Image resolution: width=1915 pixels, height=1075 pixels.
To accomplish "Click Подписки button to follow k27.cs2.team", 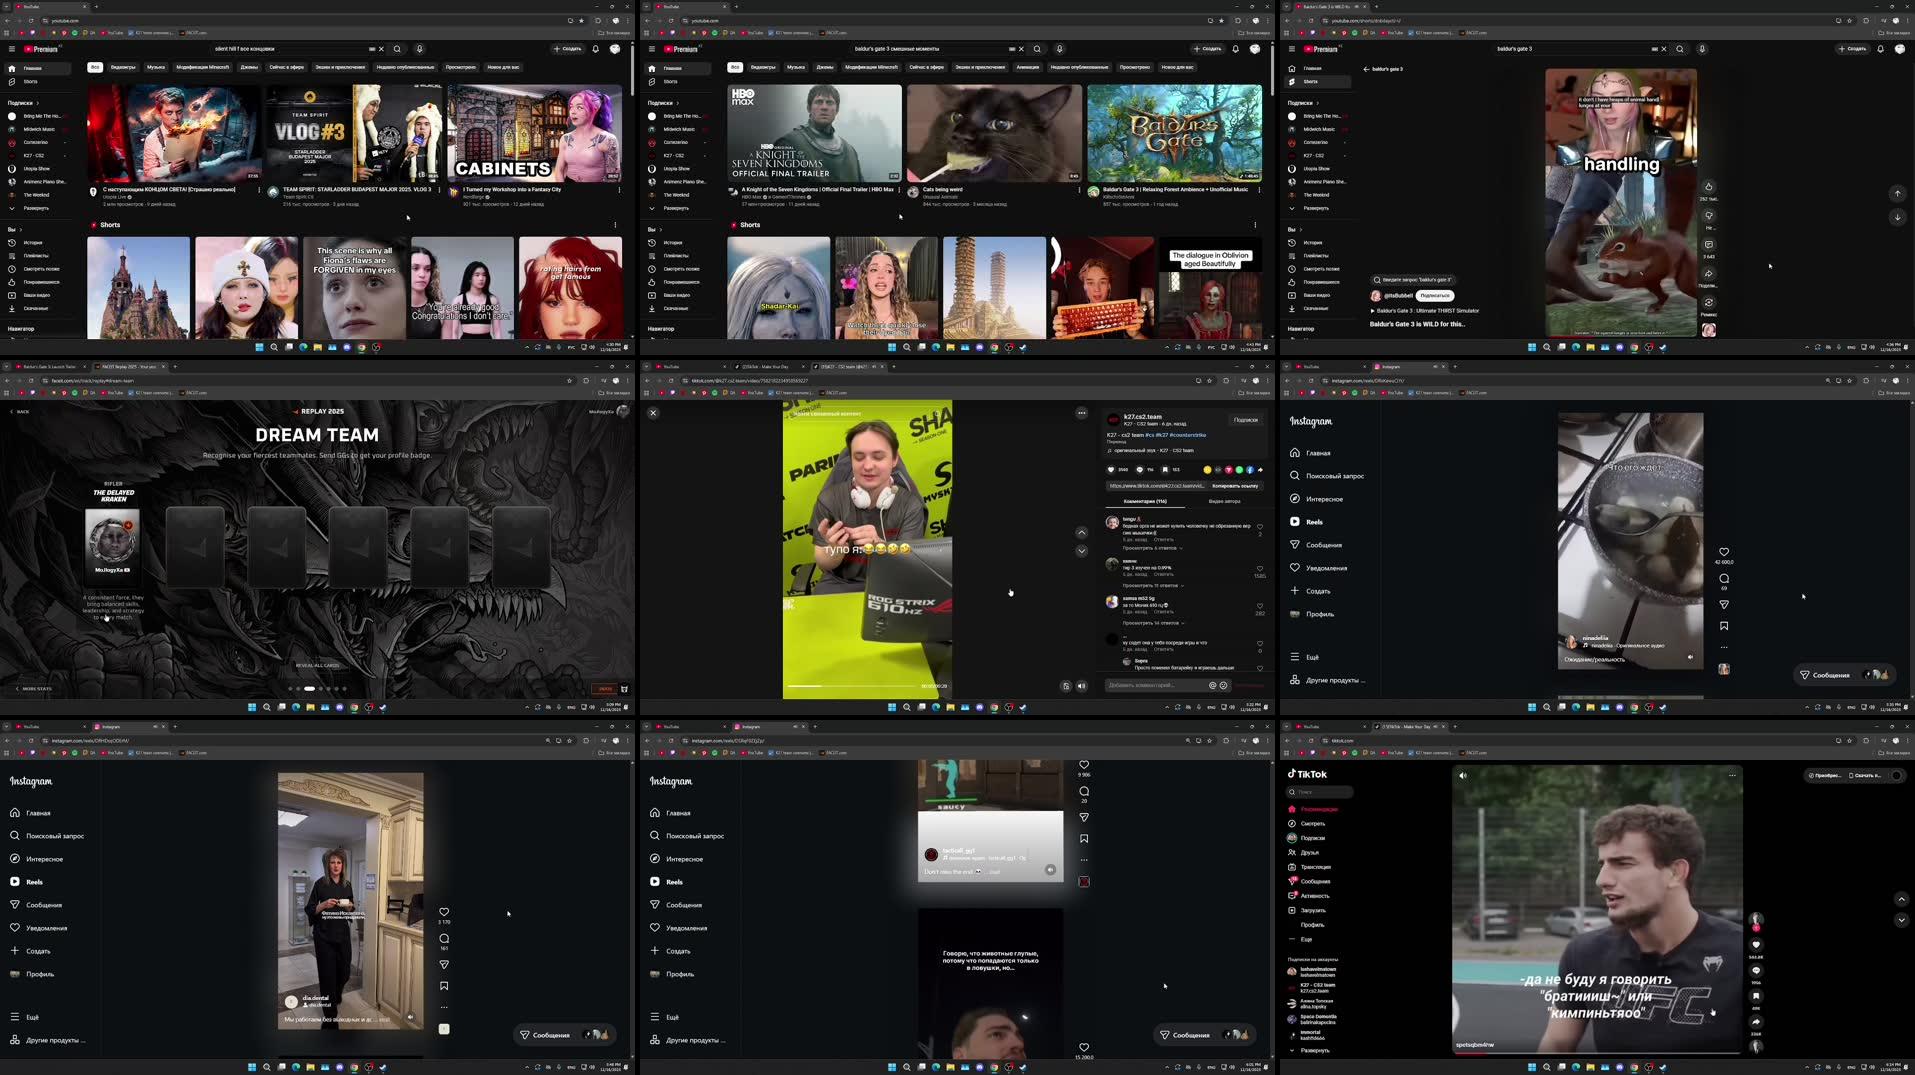I will pyautogui.click(x=1246, y=419).
